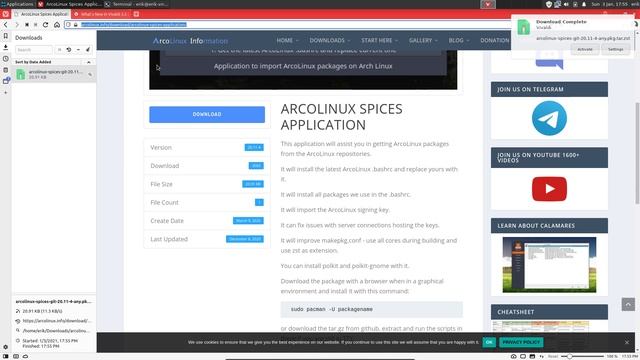Click the blue DOWNLOAD button
The height and width of the screenshot is (360, 640).
pyautogui.click(x=207, y=114)
